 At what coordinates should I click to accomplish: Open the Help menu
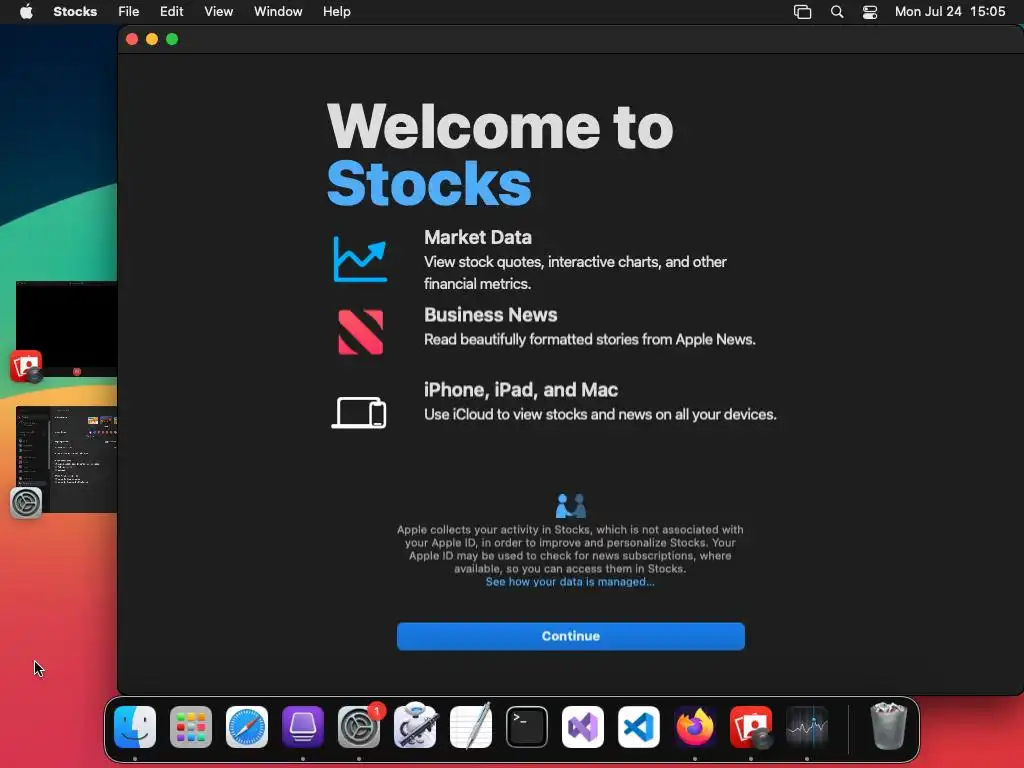pyautogui.click(x=336, y=12)
